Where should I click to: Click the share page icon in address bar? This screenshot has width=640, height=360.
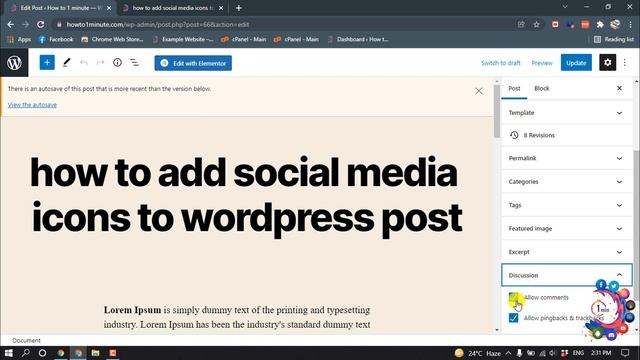pos(521,24)
